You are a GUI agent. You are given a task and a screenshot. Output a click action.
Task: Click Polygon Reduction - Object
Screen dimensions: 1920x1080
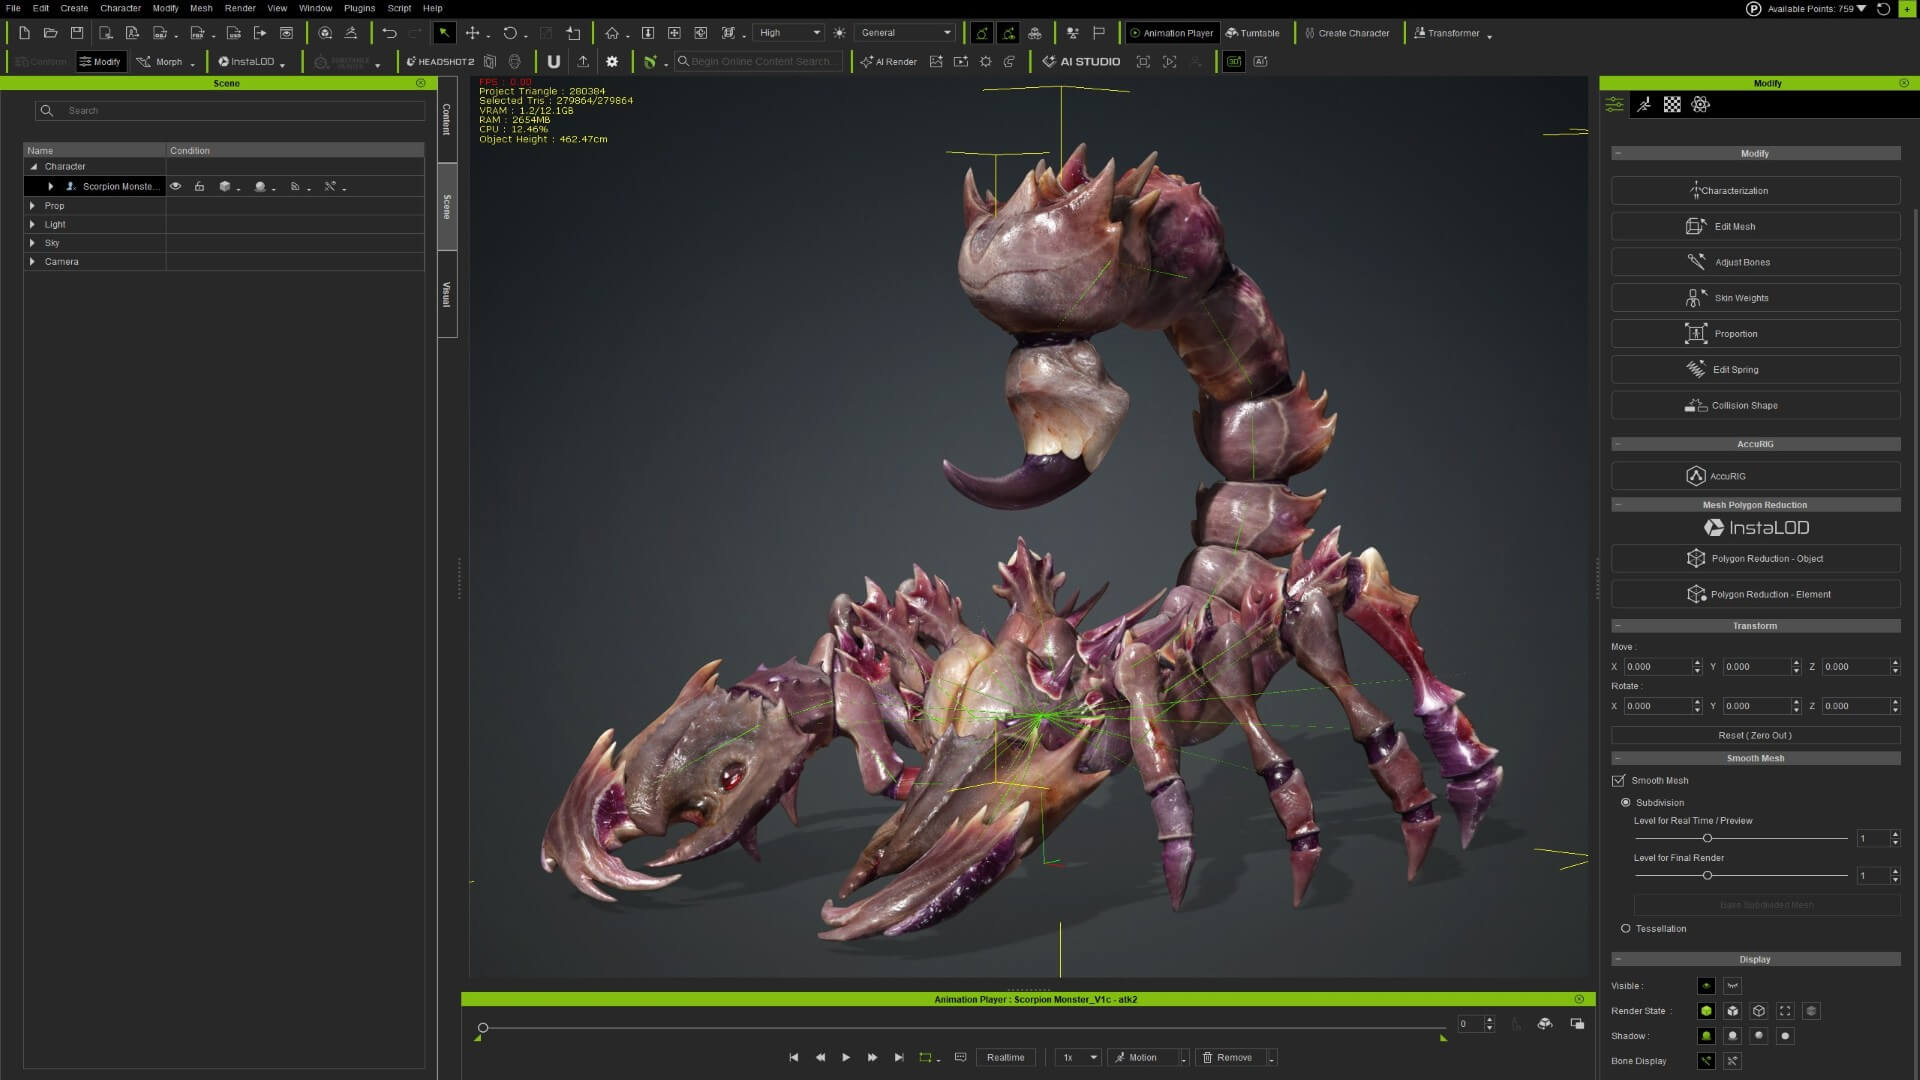pyautogui.click(x=1755, y=559)
